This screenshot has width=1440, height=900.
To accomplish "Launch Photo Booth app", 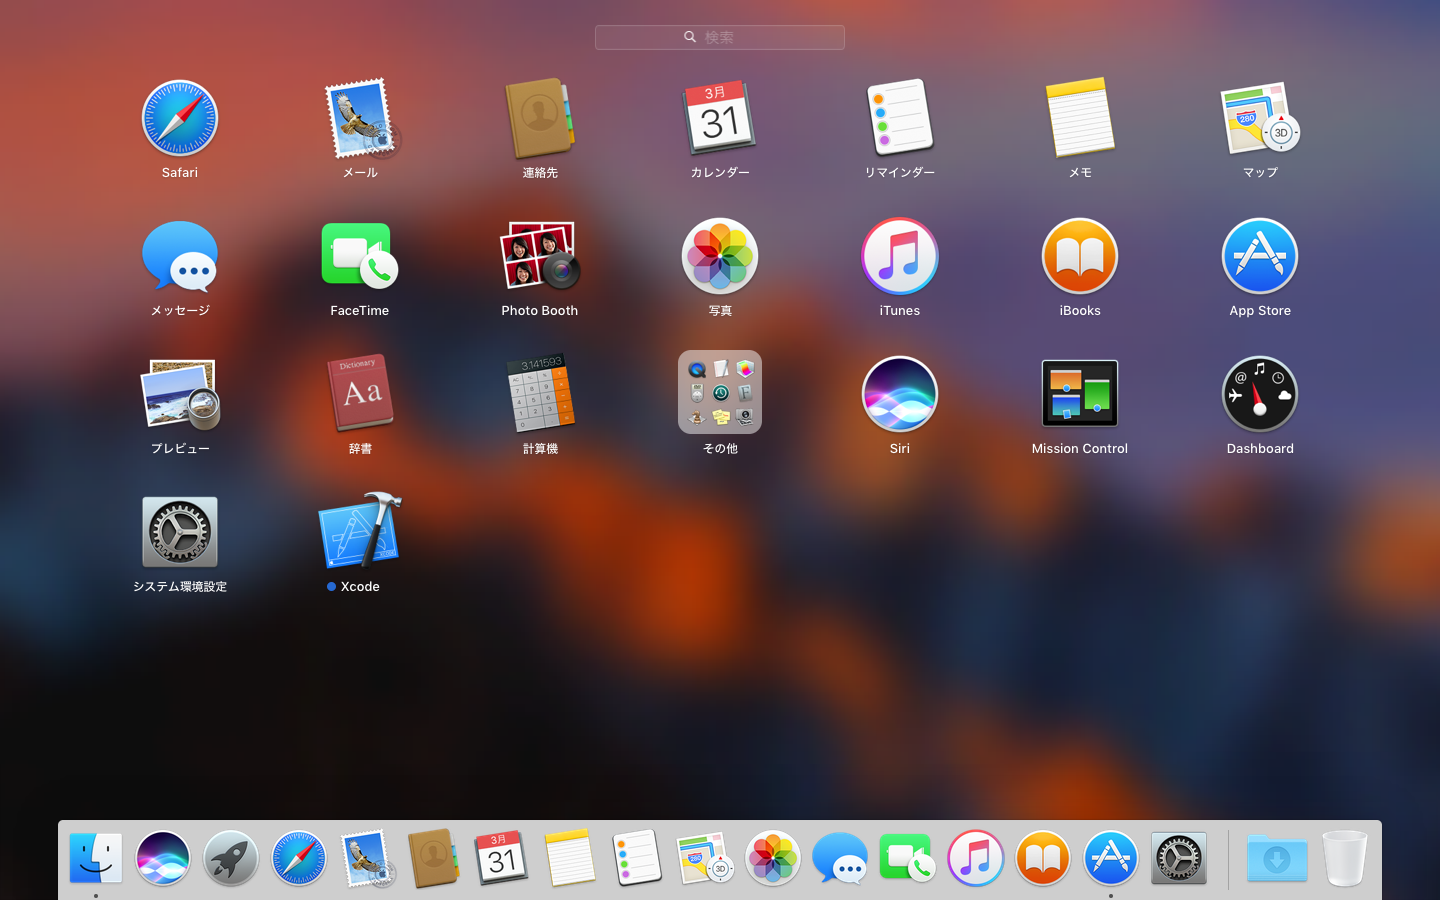I will point(540,257).
